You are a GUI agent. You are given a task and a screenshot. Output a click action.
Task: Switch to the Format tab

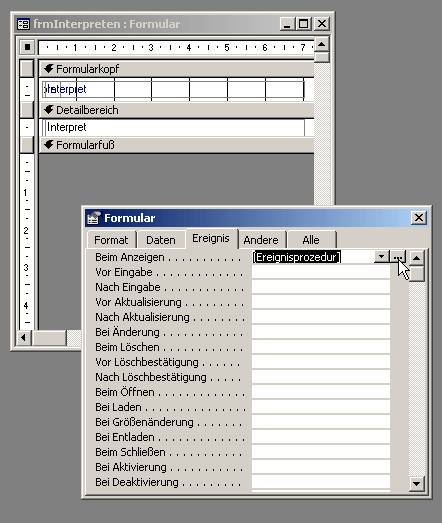(x=111, y=240)
